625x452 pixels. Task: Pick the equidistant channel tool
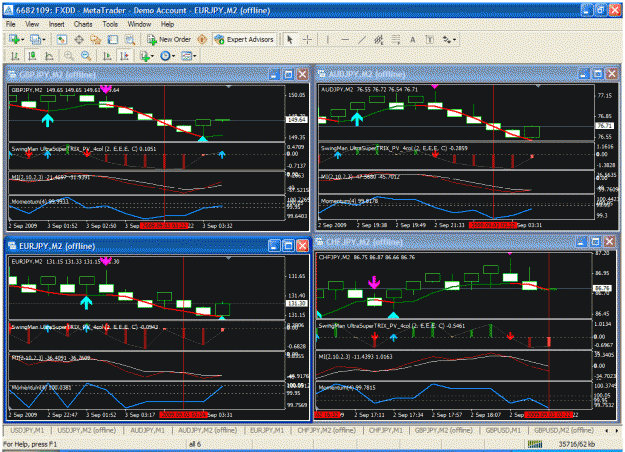[379, 39]
